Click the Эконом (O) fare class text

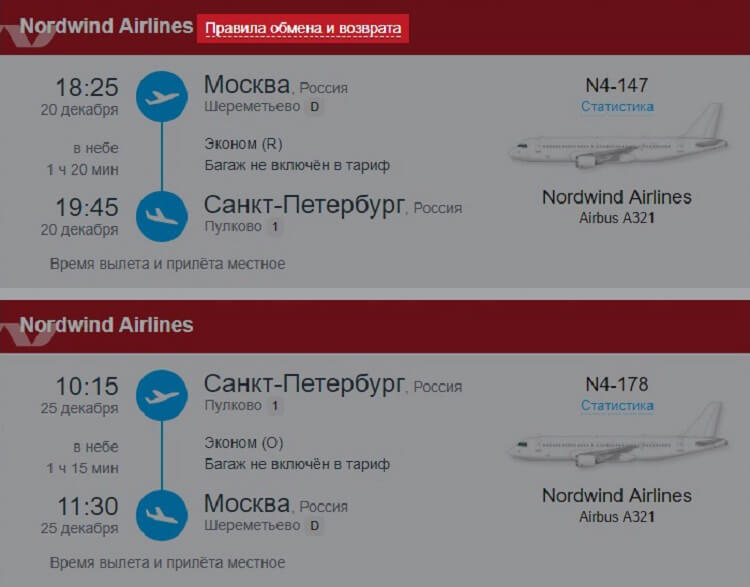244,443
